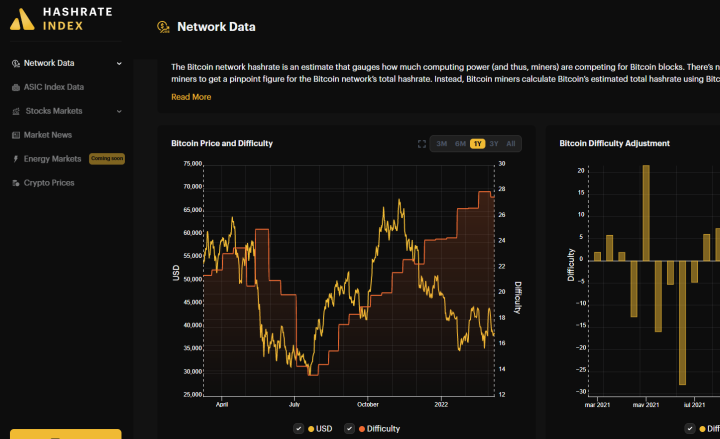Collapse the Network Data chevron
This screenshot has width=720, height=439.
point(119,63)
